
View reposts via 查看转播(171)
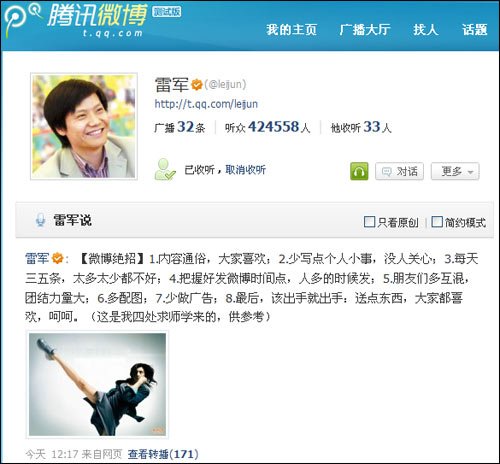coord(163,454)
